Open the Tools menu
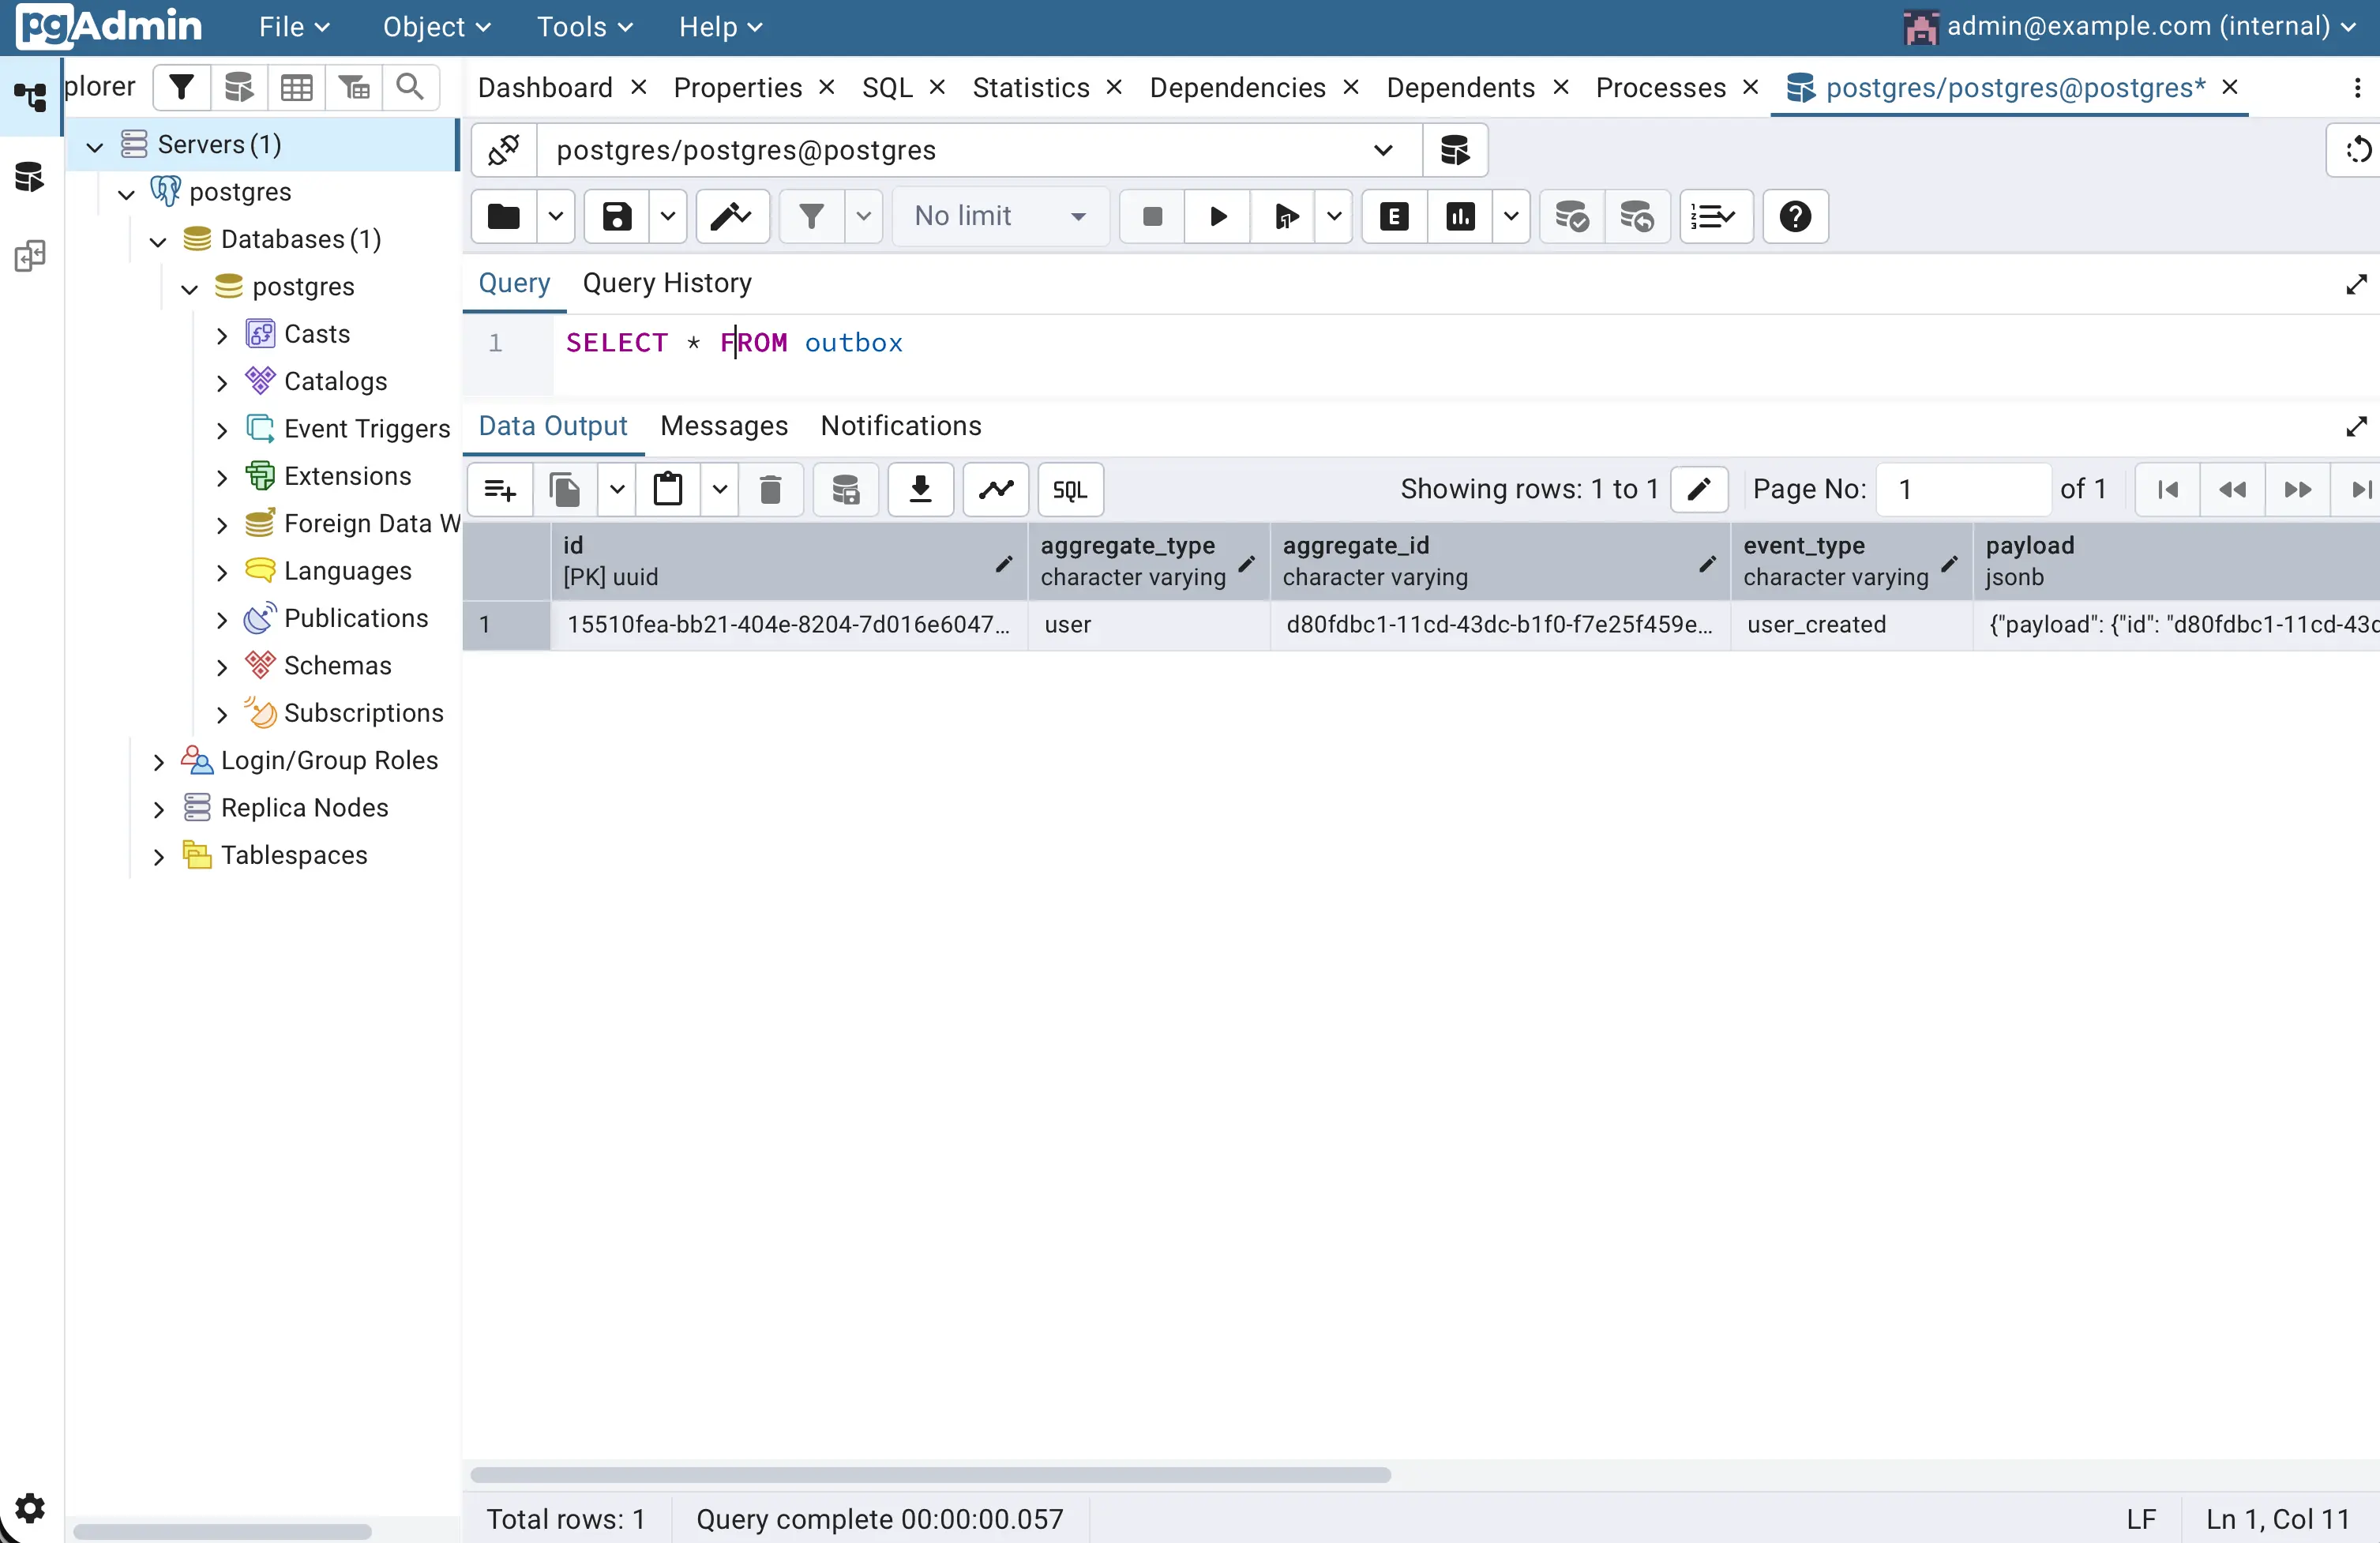The width and height of the screenshot is (2380, 1543). coord(584,27)
